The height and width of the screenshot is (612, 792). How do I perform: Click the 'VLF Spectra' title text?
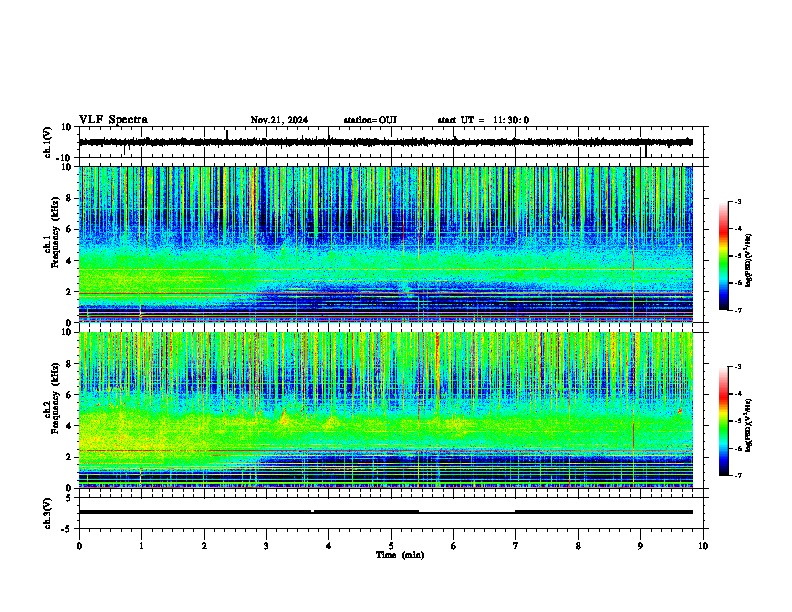click(113, 120)
